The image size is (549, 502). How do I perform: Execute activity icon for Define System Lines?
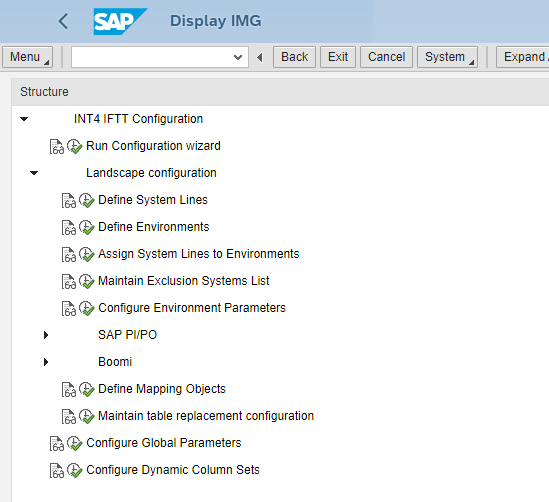[86, 201]
